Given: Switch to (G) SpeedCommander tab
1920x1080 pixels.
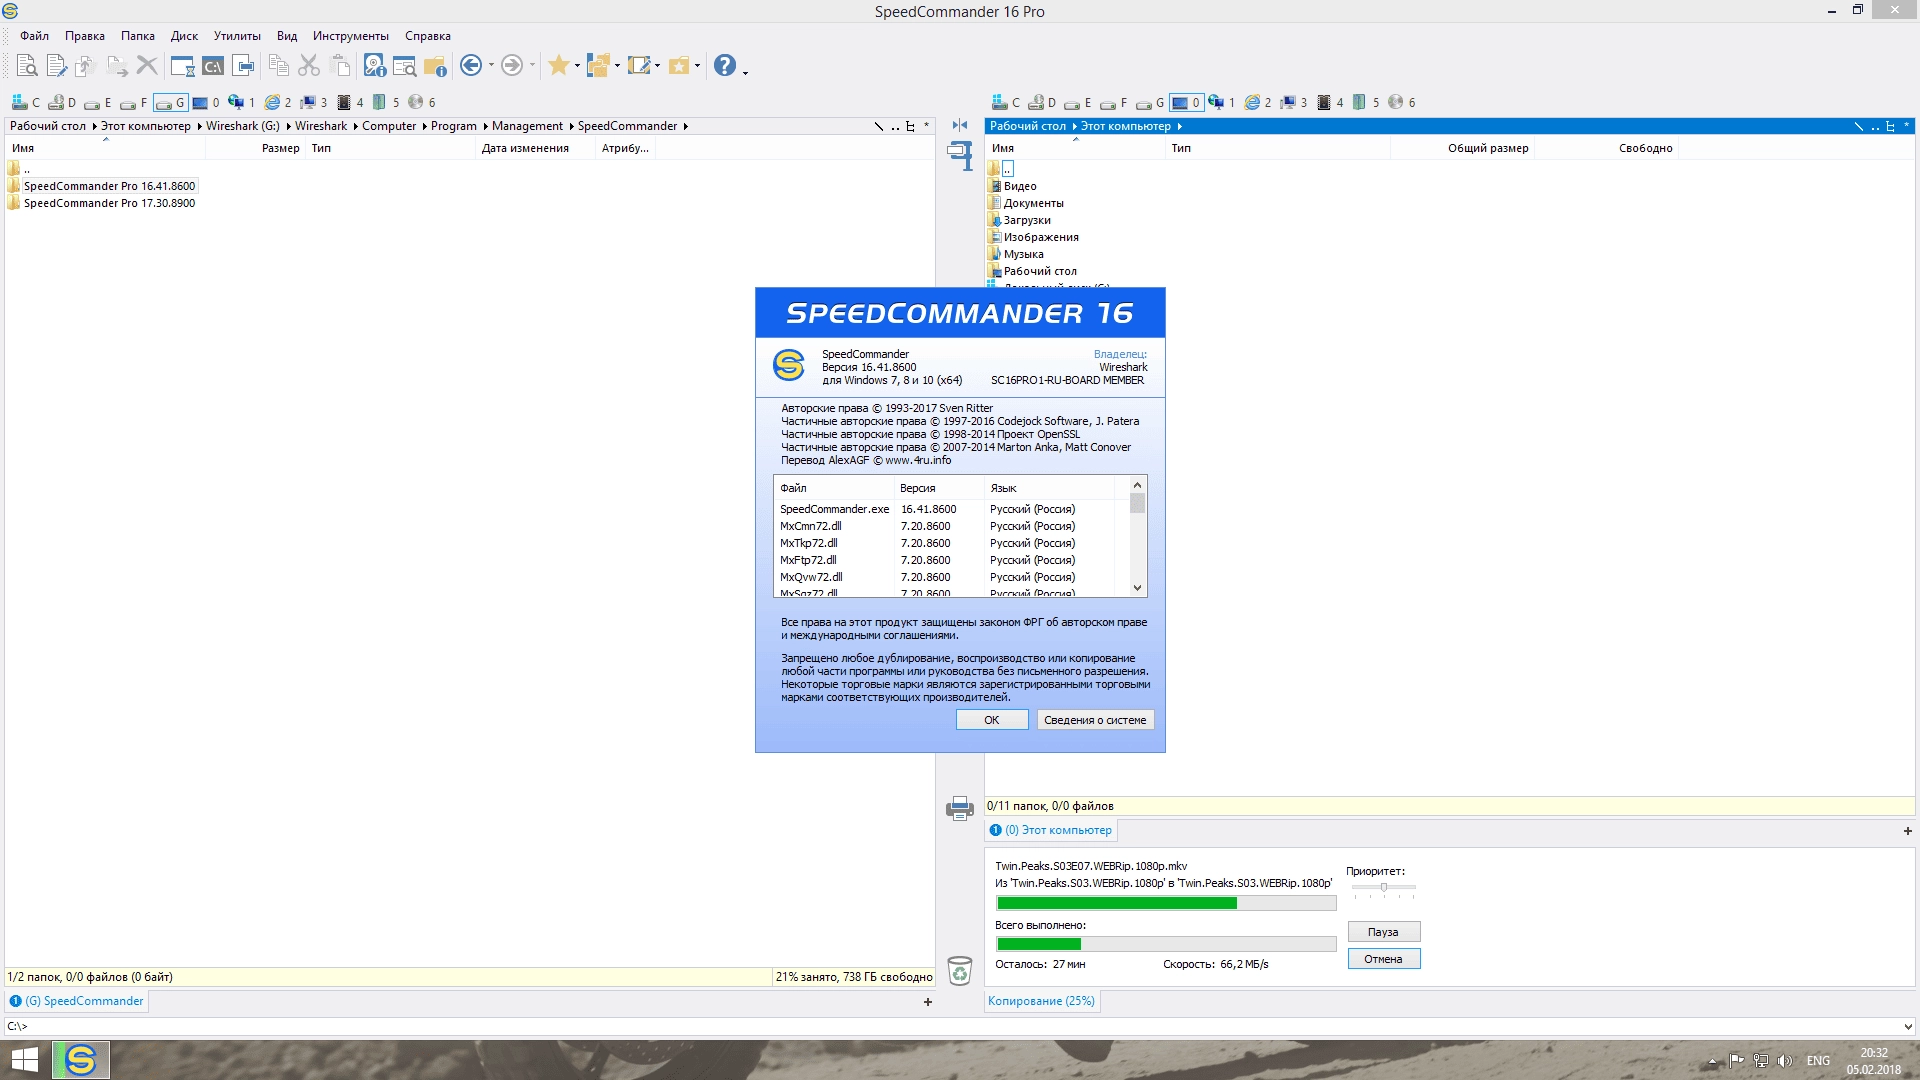Looking at the screenshot, I should (77, 1001).
